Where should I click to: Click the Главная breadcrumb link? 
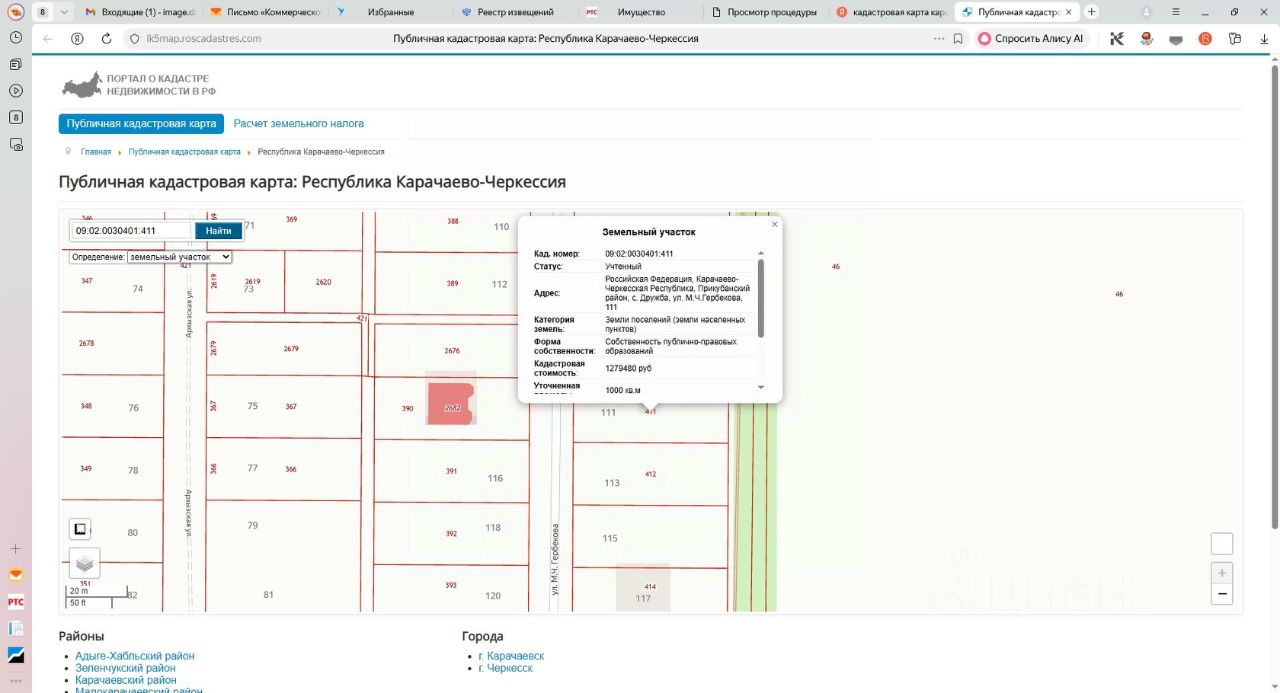pos(96,152)
